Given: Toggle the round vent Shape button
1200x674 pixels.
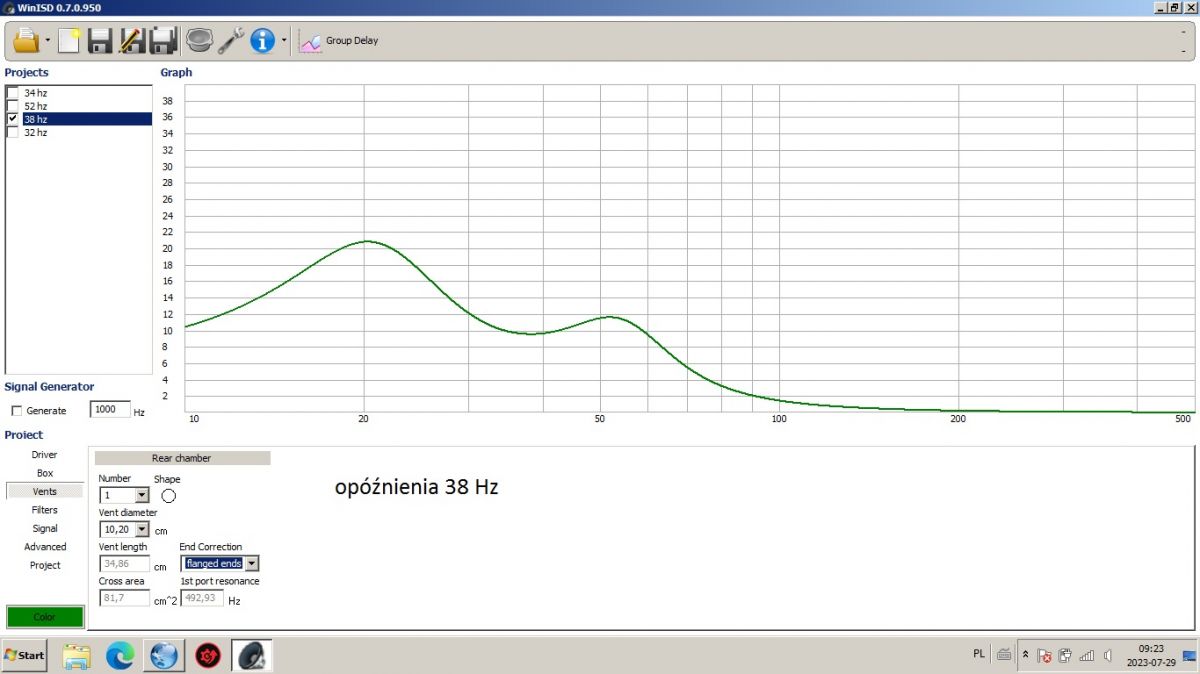Looking at the screenshot, I should [x=168, y=495].
